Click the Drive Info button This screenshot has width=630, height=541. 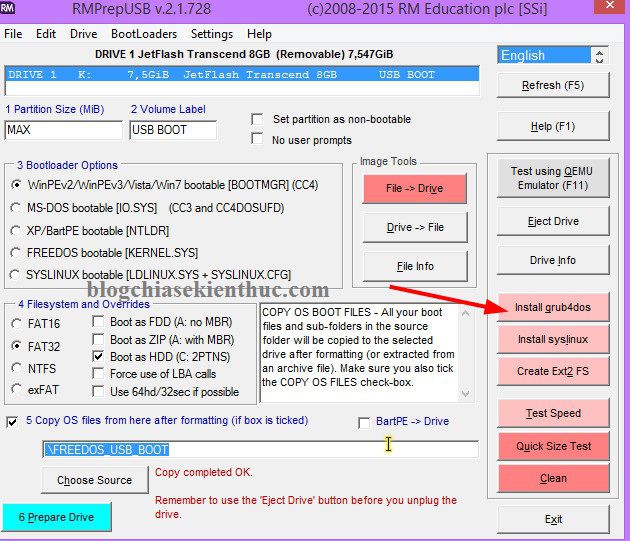553,260
